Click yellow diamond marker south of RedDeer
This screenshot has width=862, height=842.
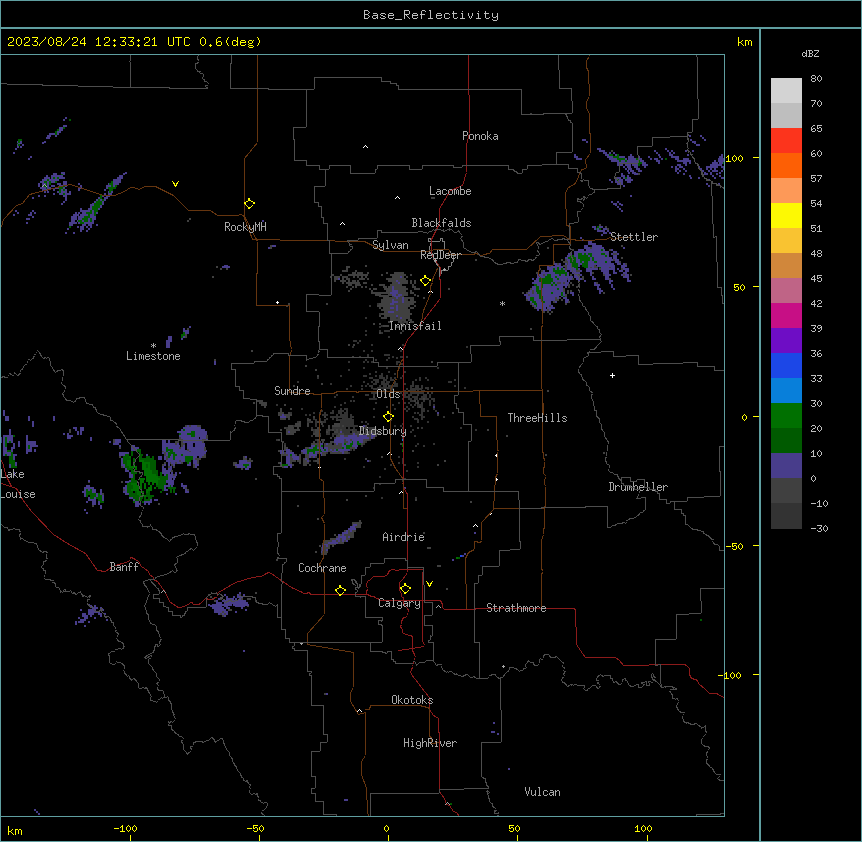[x=425, y=281]
